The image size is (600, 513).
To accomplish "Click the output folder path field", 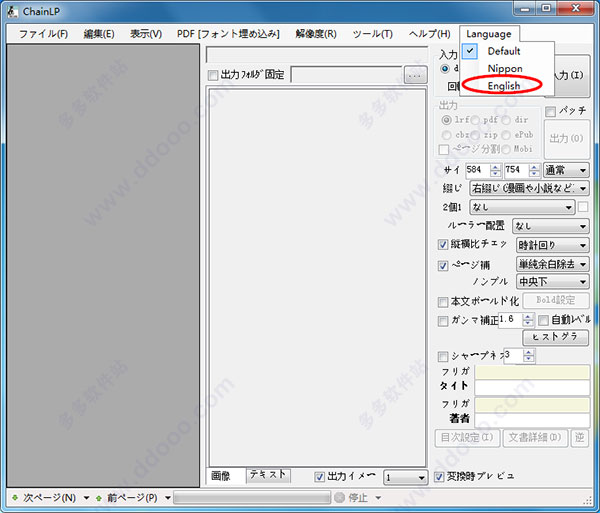I will pyautogui.click(x=347, y=75).
